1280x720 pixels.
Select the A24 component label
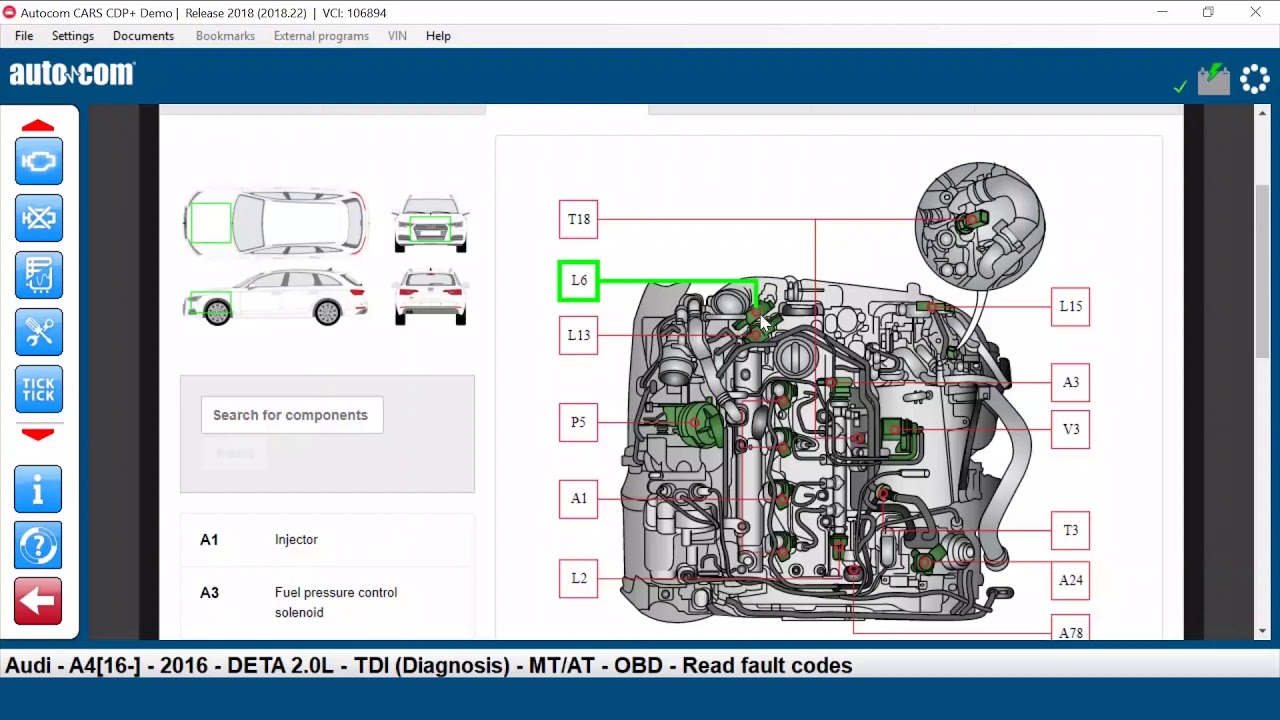(1071, 580)
